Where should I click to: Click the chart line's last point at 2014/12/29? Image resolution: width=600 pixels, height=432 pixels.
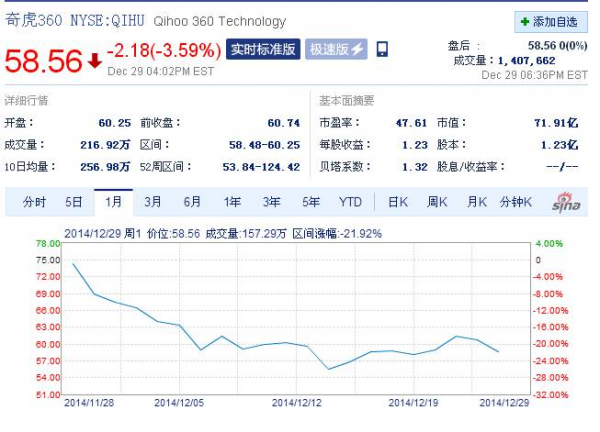498,352
